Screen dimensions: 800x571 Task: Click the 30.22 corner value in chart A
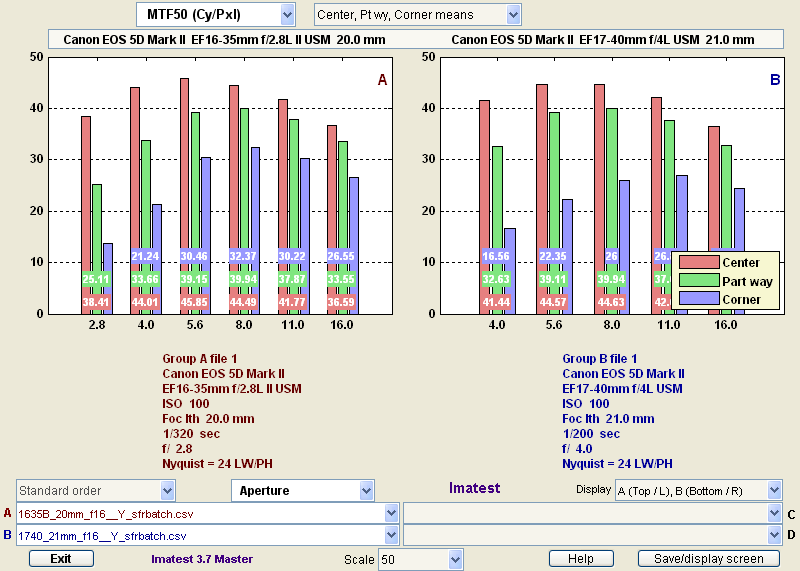tap(292, 256)
